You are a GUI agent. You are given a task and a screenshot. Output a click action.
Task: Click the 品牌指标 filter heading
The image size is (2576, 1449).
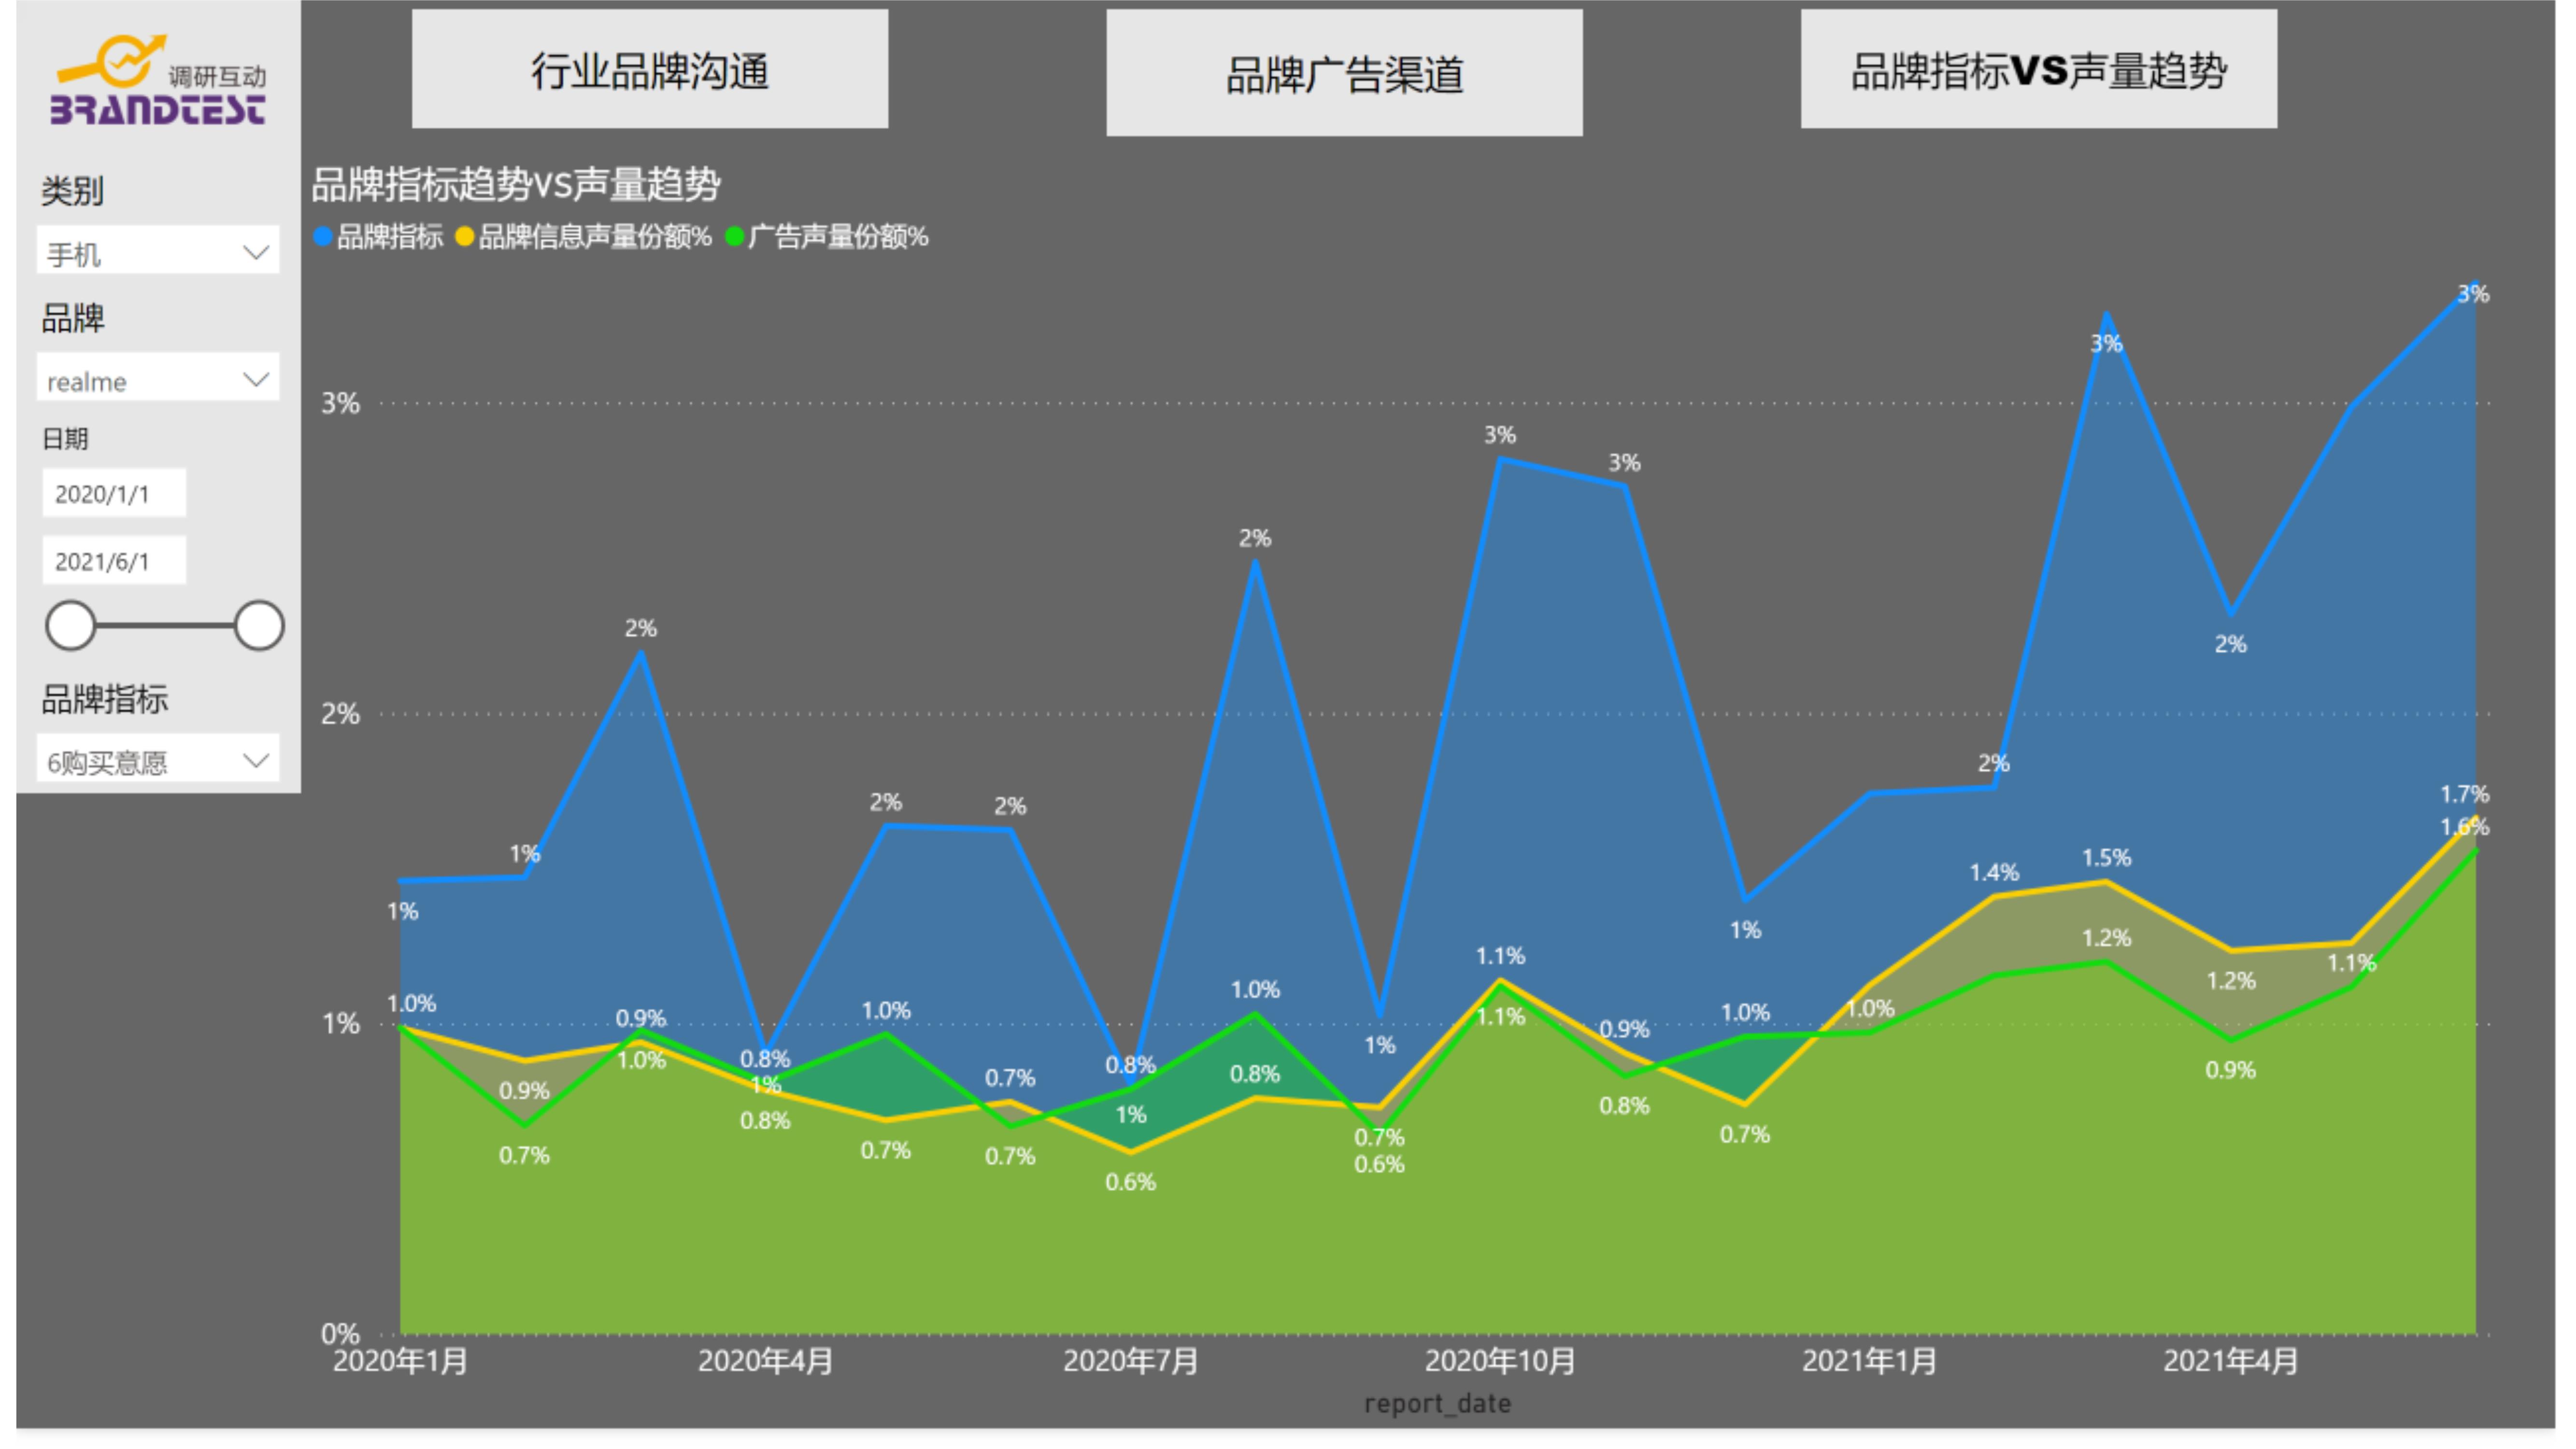(104, 699)
